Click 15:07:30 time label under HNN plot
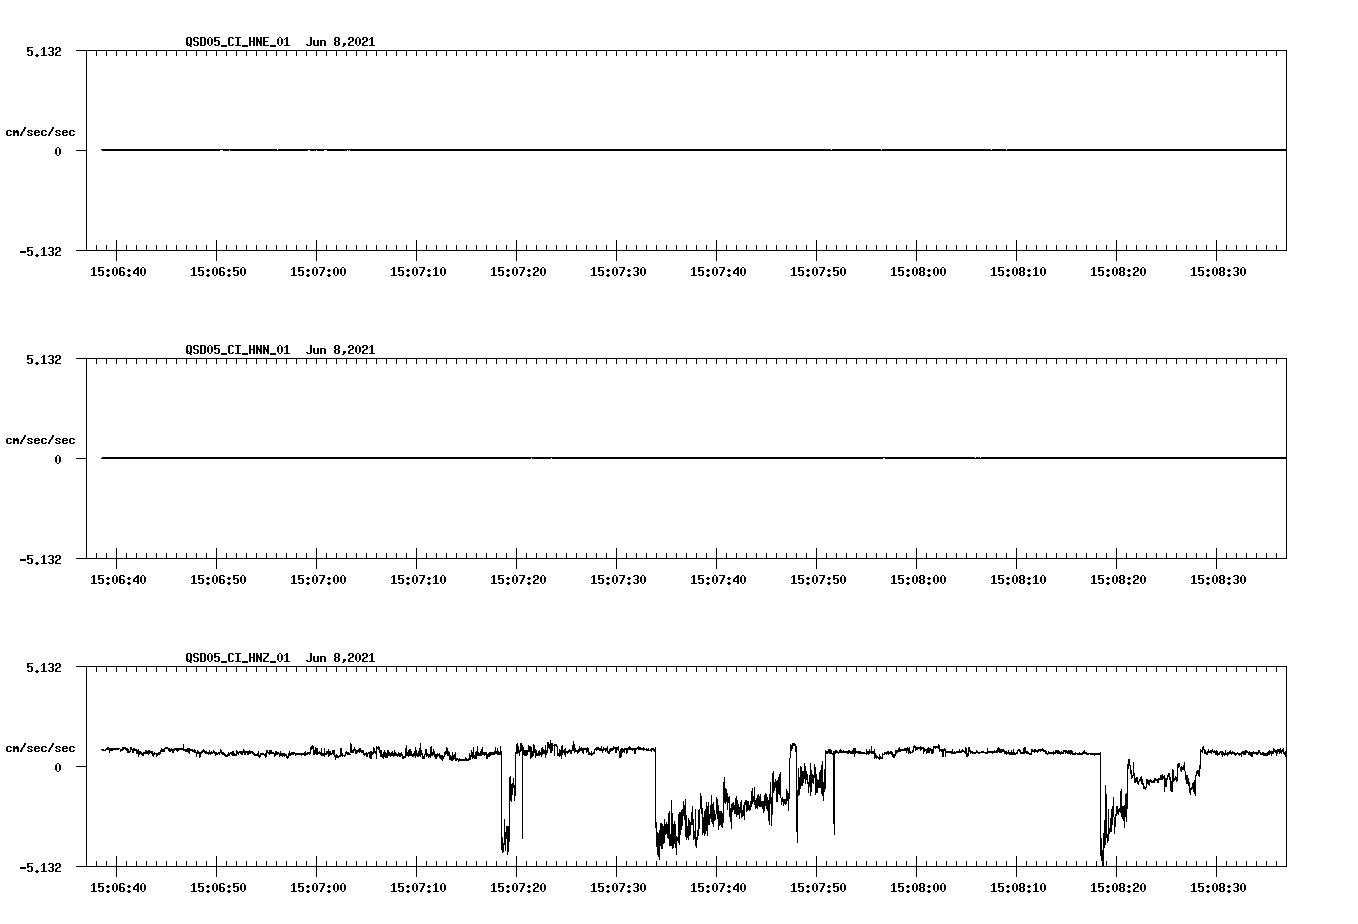The image size is (1358, 924). click(618, 580)
